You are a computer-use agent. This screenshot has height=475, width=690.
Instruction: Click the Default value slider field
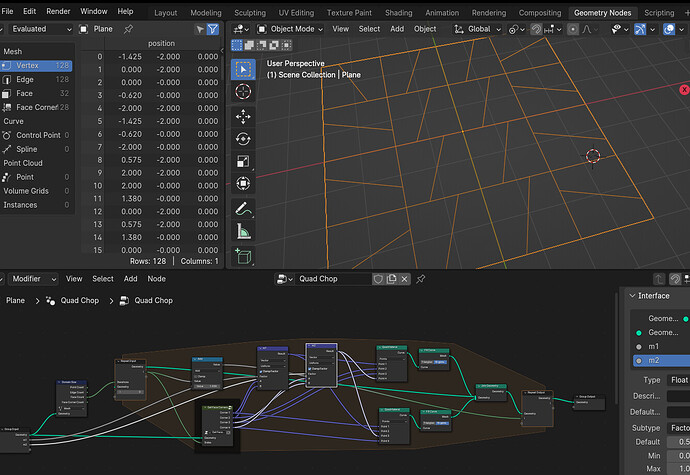[x=678, y=442]
